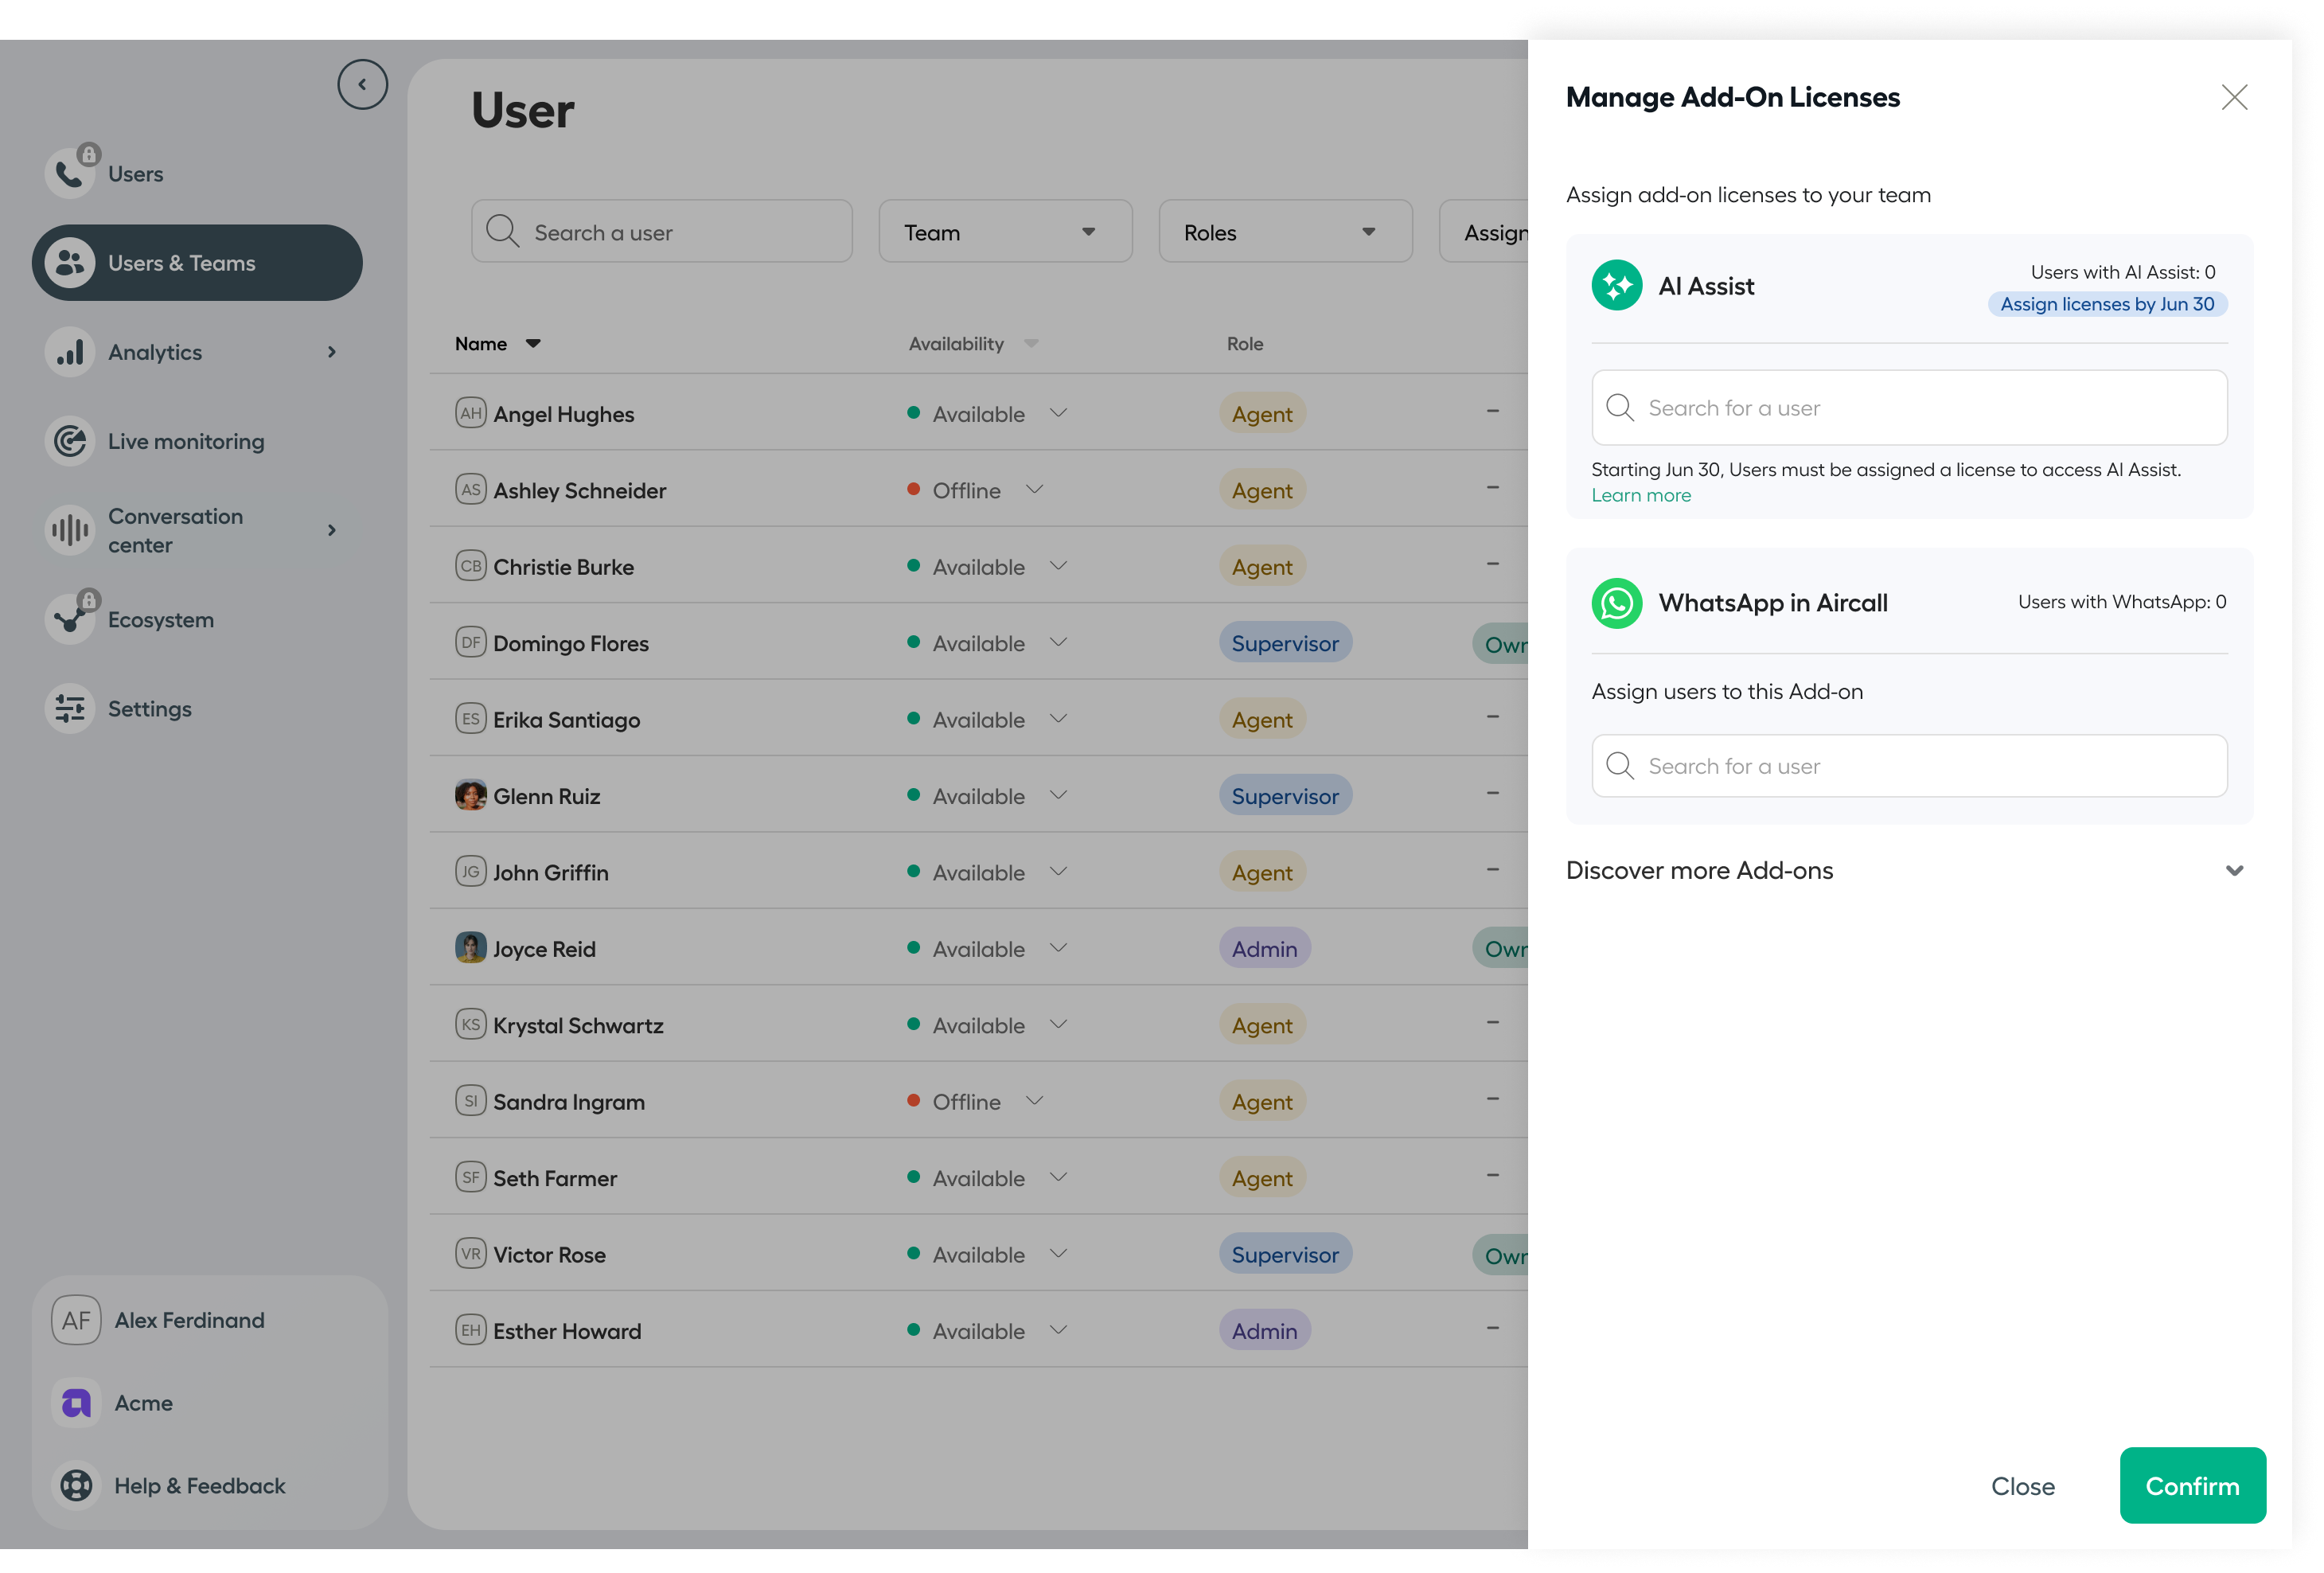Select the Users & Teams people icon
2324x1573 pixels.
70,263
